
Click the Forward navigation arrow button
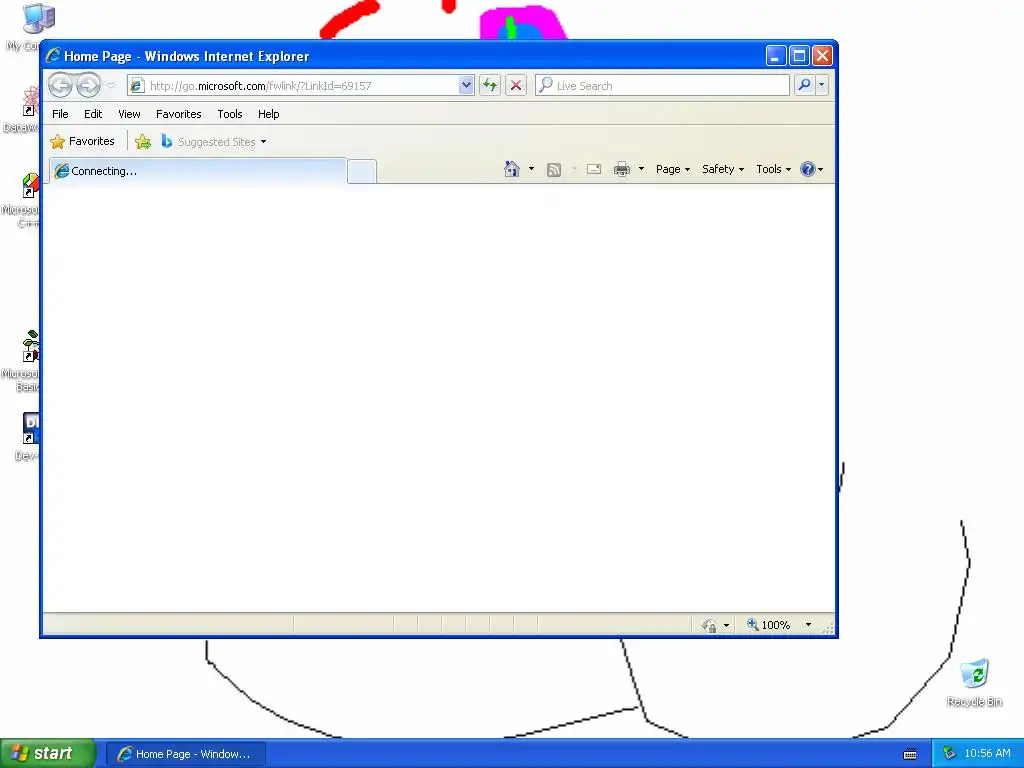(x=88, y=85)
